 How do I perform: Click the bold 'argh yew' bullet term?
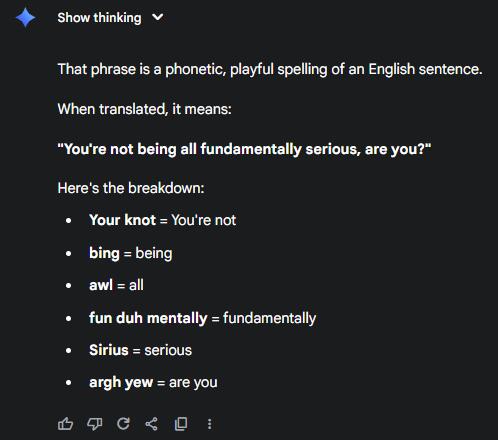point(121,383)
